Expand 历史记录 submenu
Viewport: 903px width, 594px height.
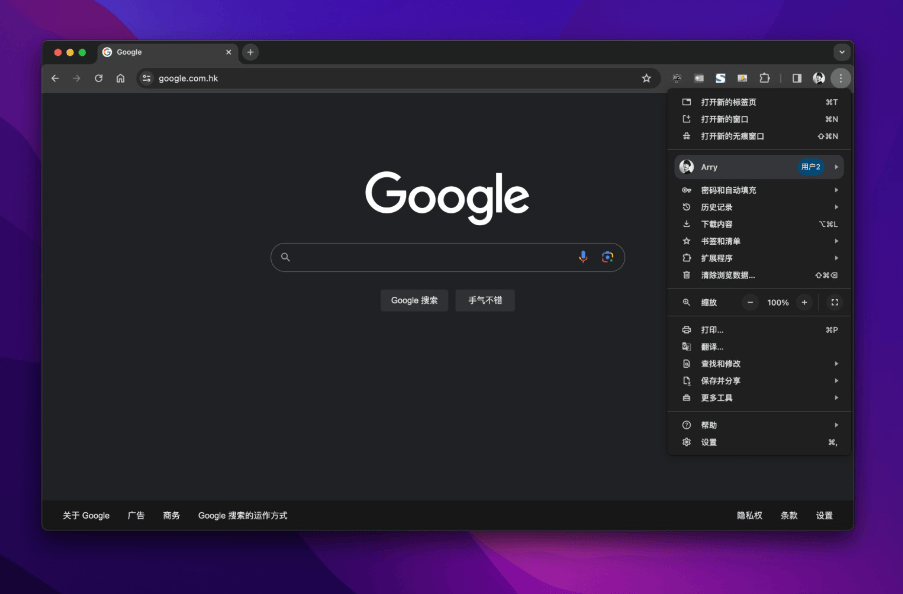coord(759,207)
